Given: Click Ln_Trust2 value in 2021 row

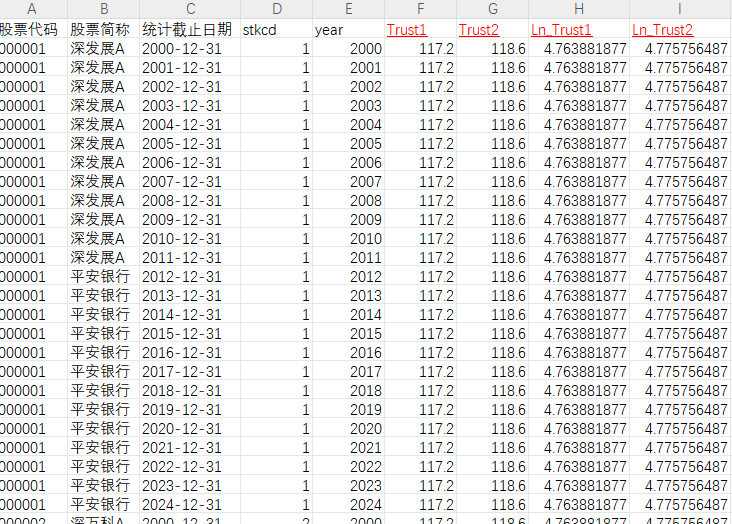Looking at the screenshot, I should pyautogui.click(x=680, y=447).
